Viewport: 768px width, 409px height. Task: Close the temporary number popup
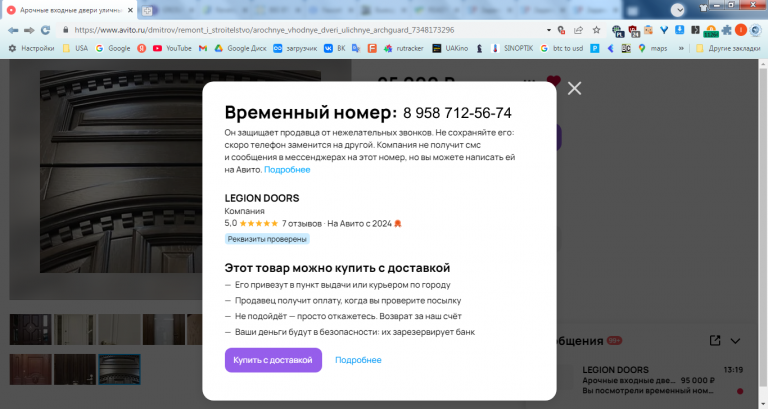[x=574, y=88]
